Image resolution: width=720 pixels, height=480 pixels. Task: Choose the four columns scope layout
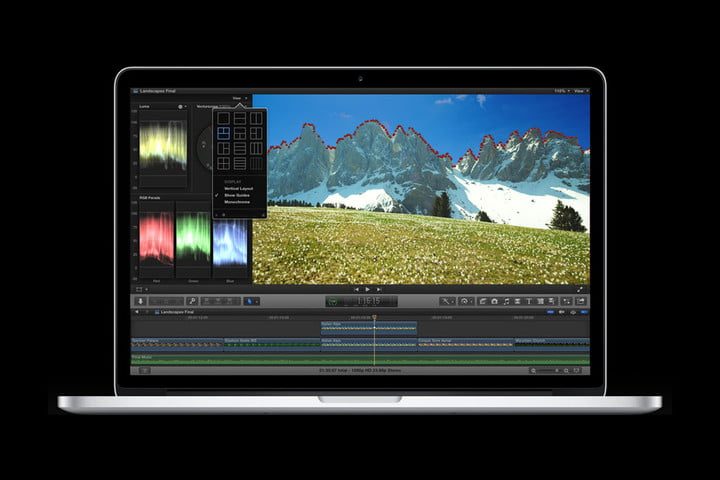[256, 164]
